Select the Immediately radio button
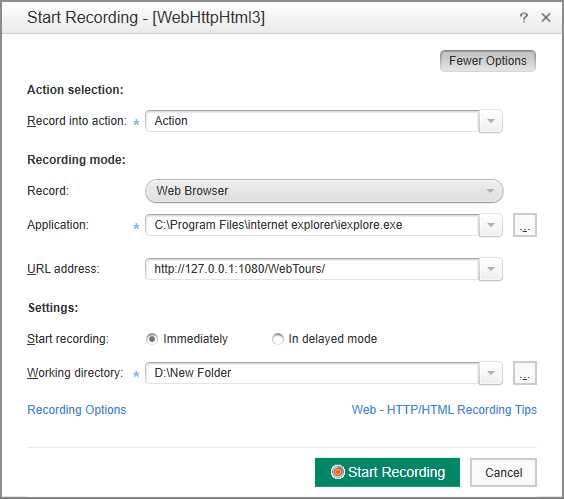 [152, 339]
